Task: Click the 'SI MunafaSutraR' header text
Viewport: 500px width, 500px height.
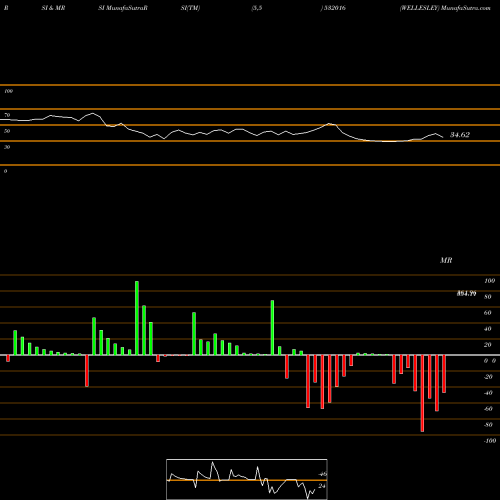Action: click(x=123, y=8)
